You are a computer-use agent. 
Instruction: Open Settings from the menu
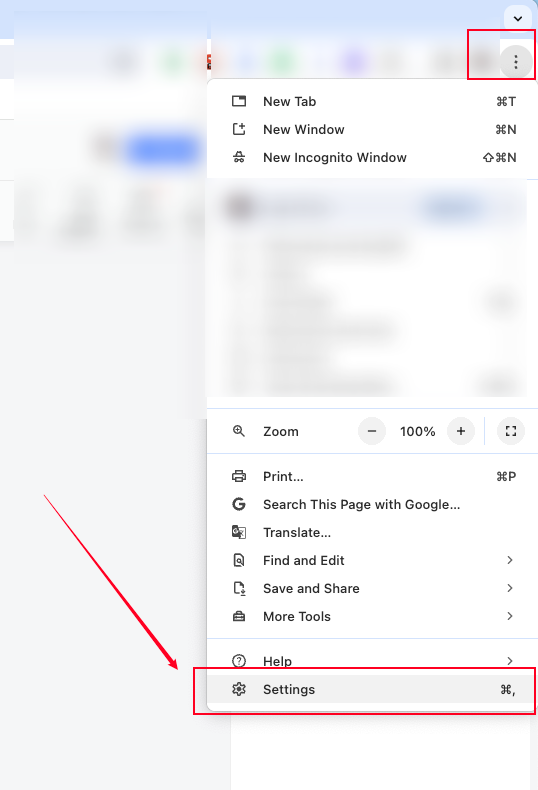(x=374, y=689)
